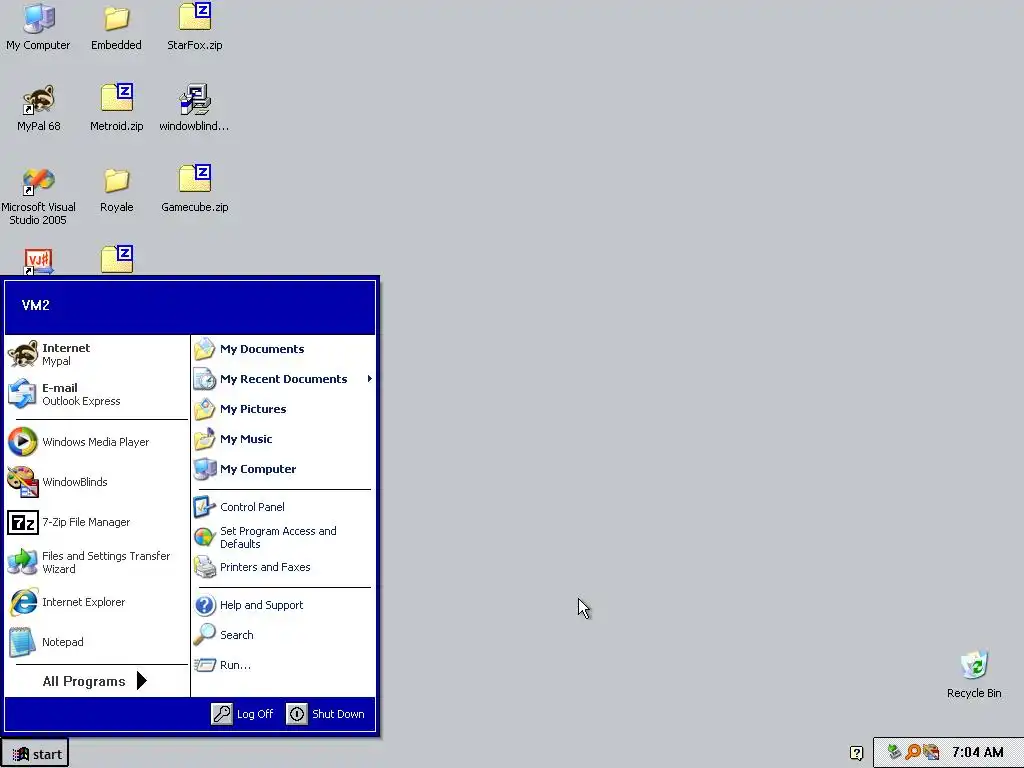
Task: Start Files and Settings Transfer Wizard
Action: click(x=97, y=562)
